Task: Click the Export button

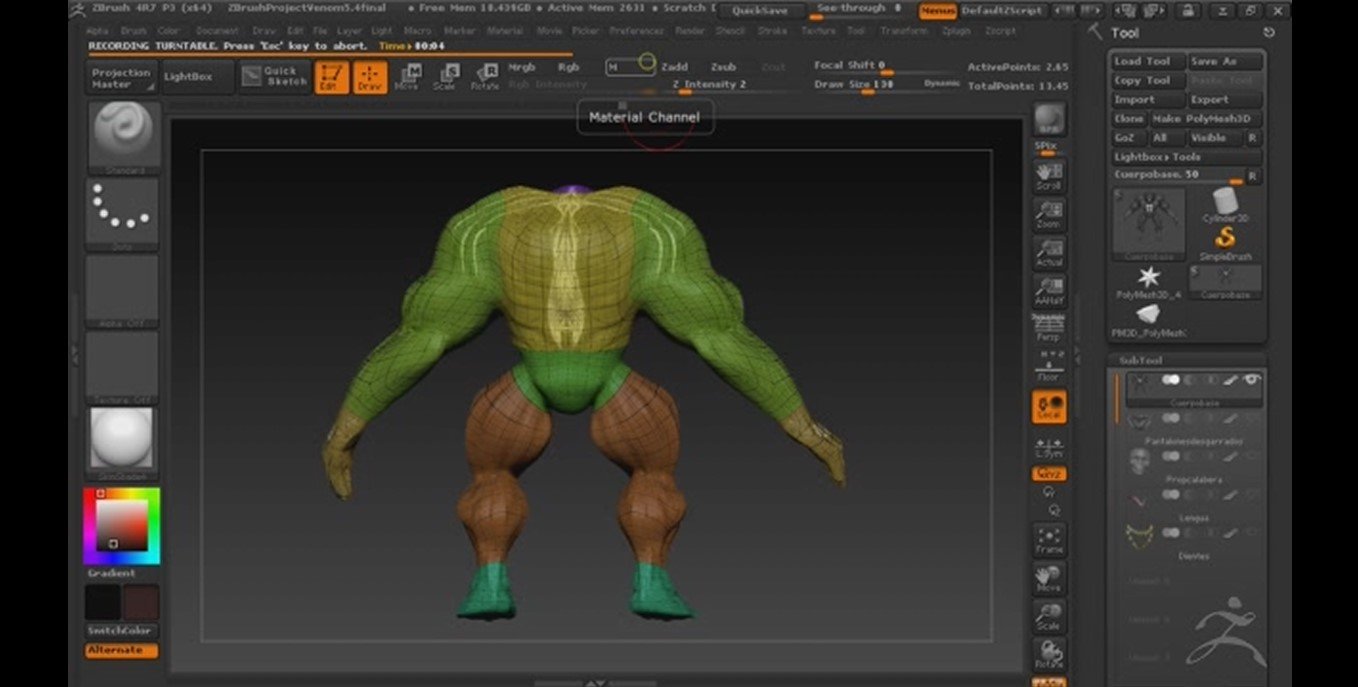Action: tap(1225, 99)
